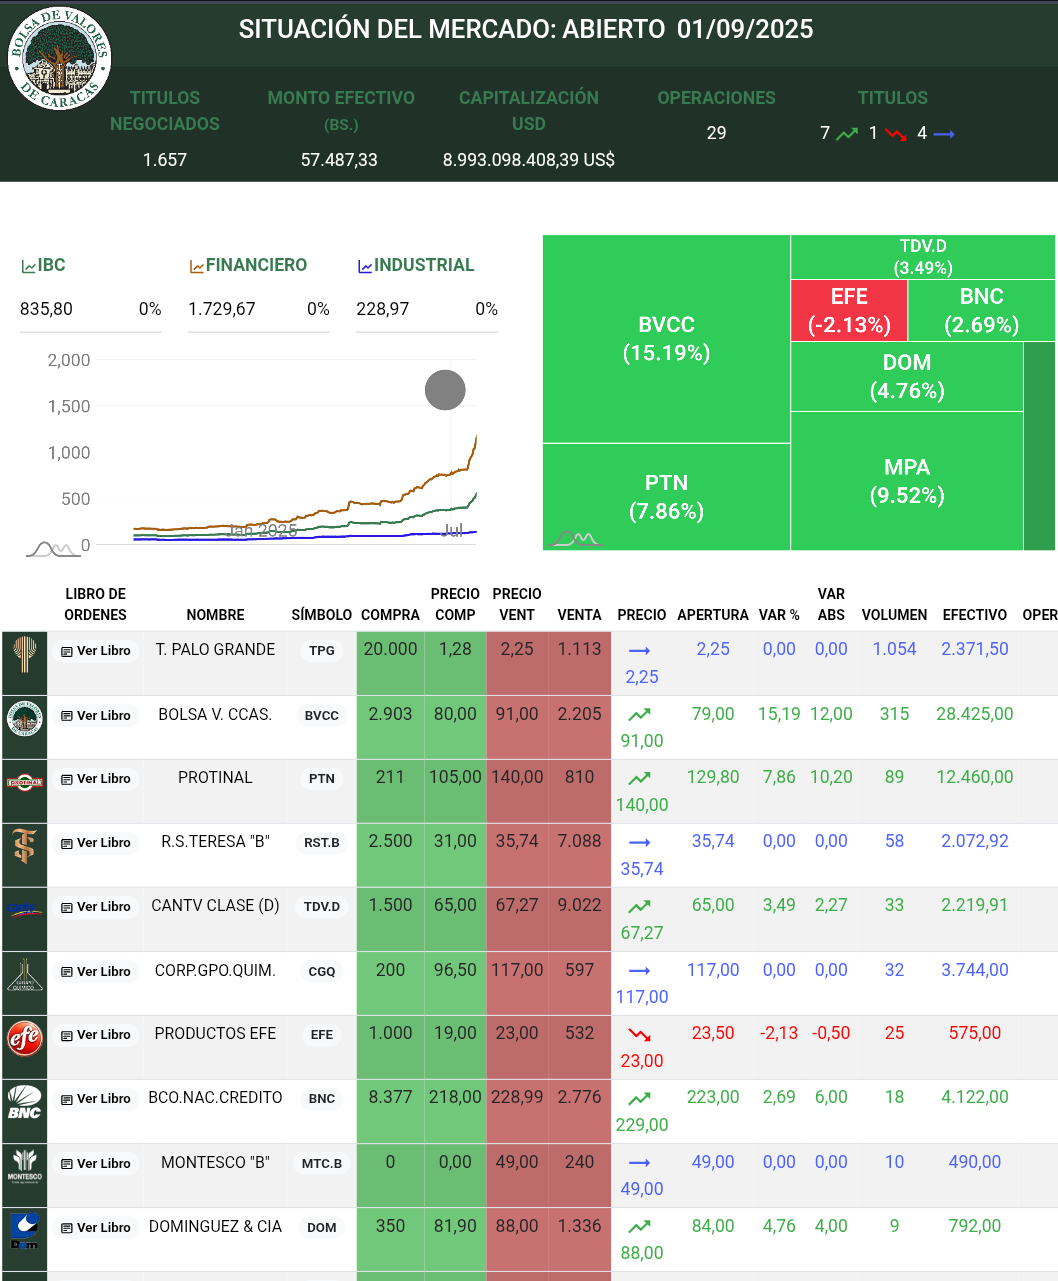This screenshot has height=1281, width=1058.
Task: Click the 835,80 IBC index value
Action: click(x=46, y=309)
